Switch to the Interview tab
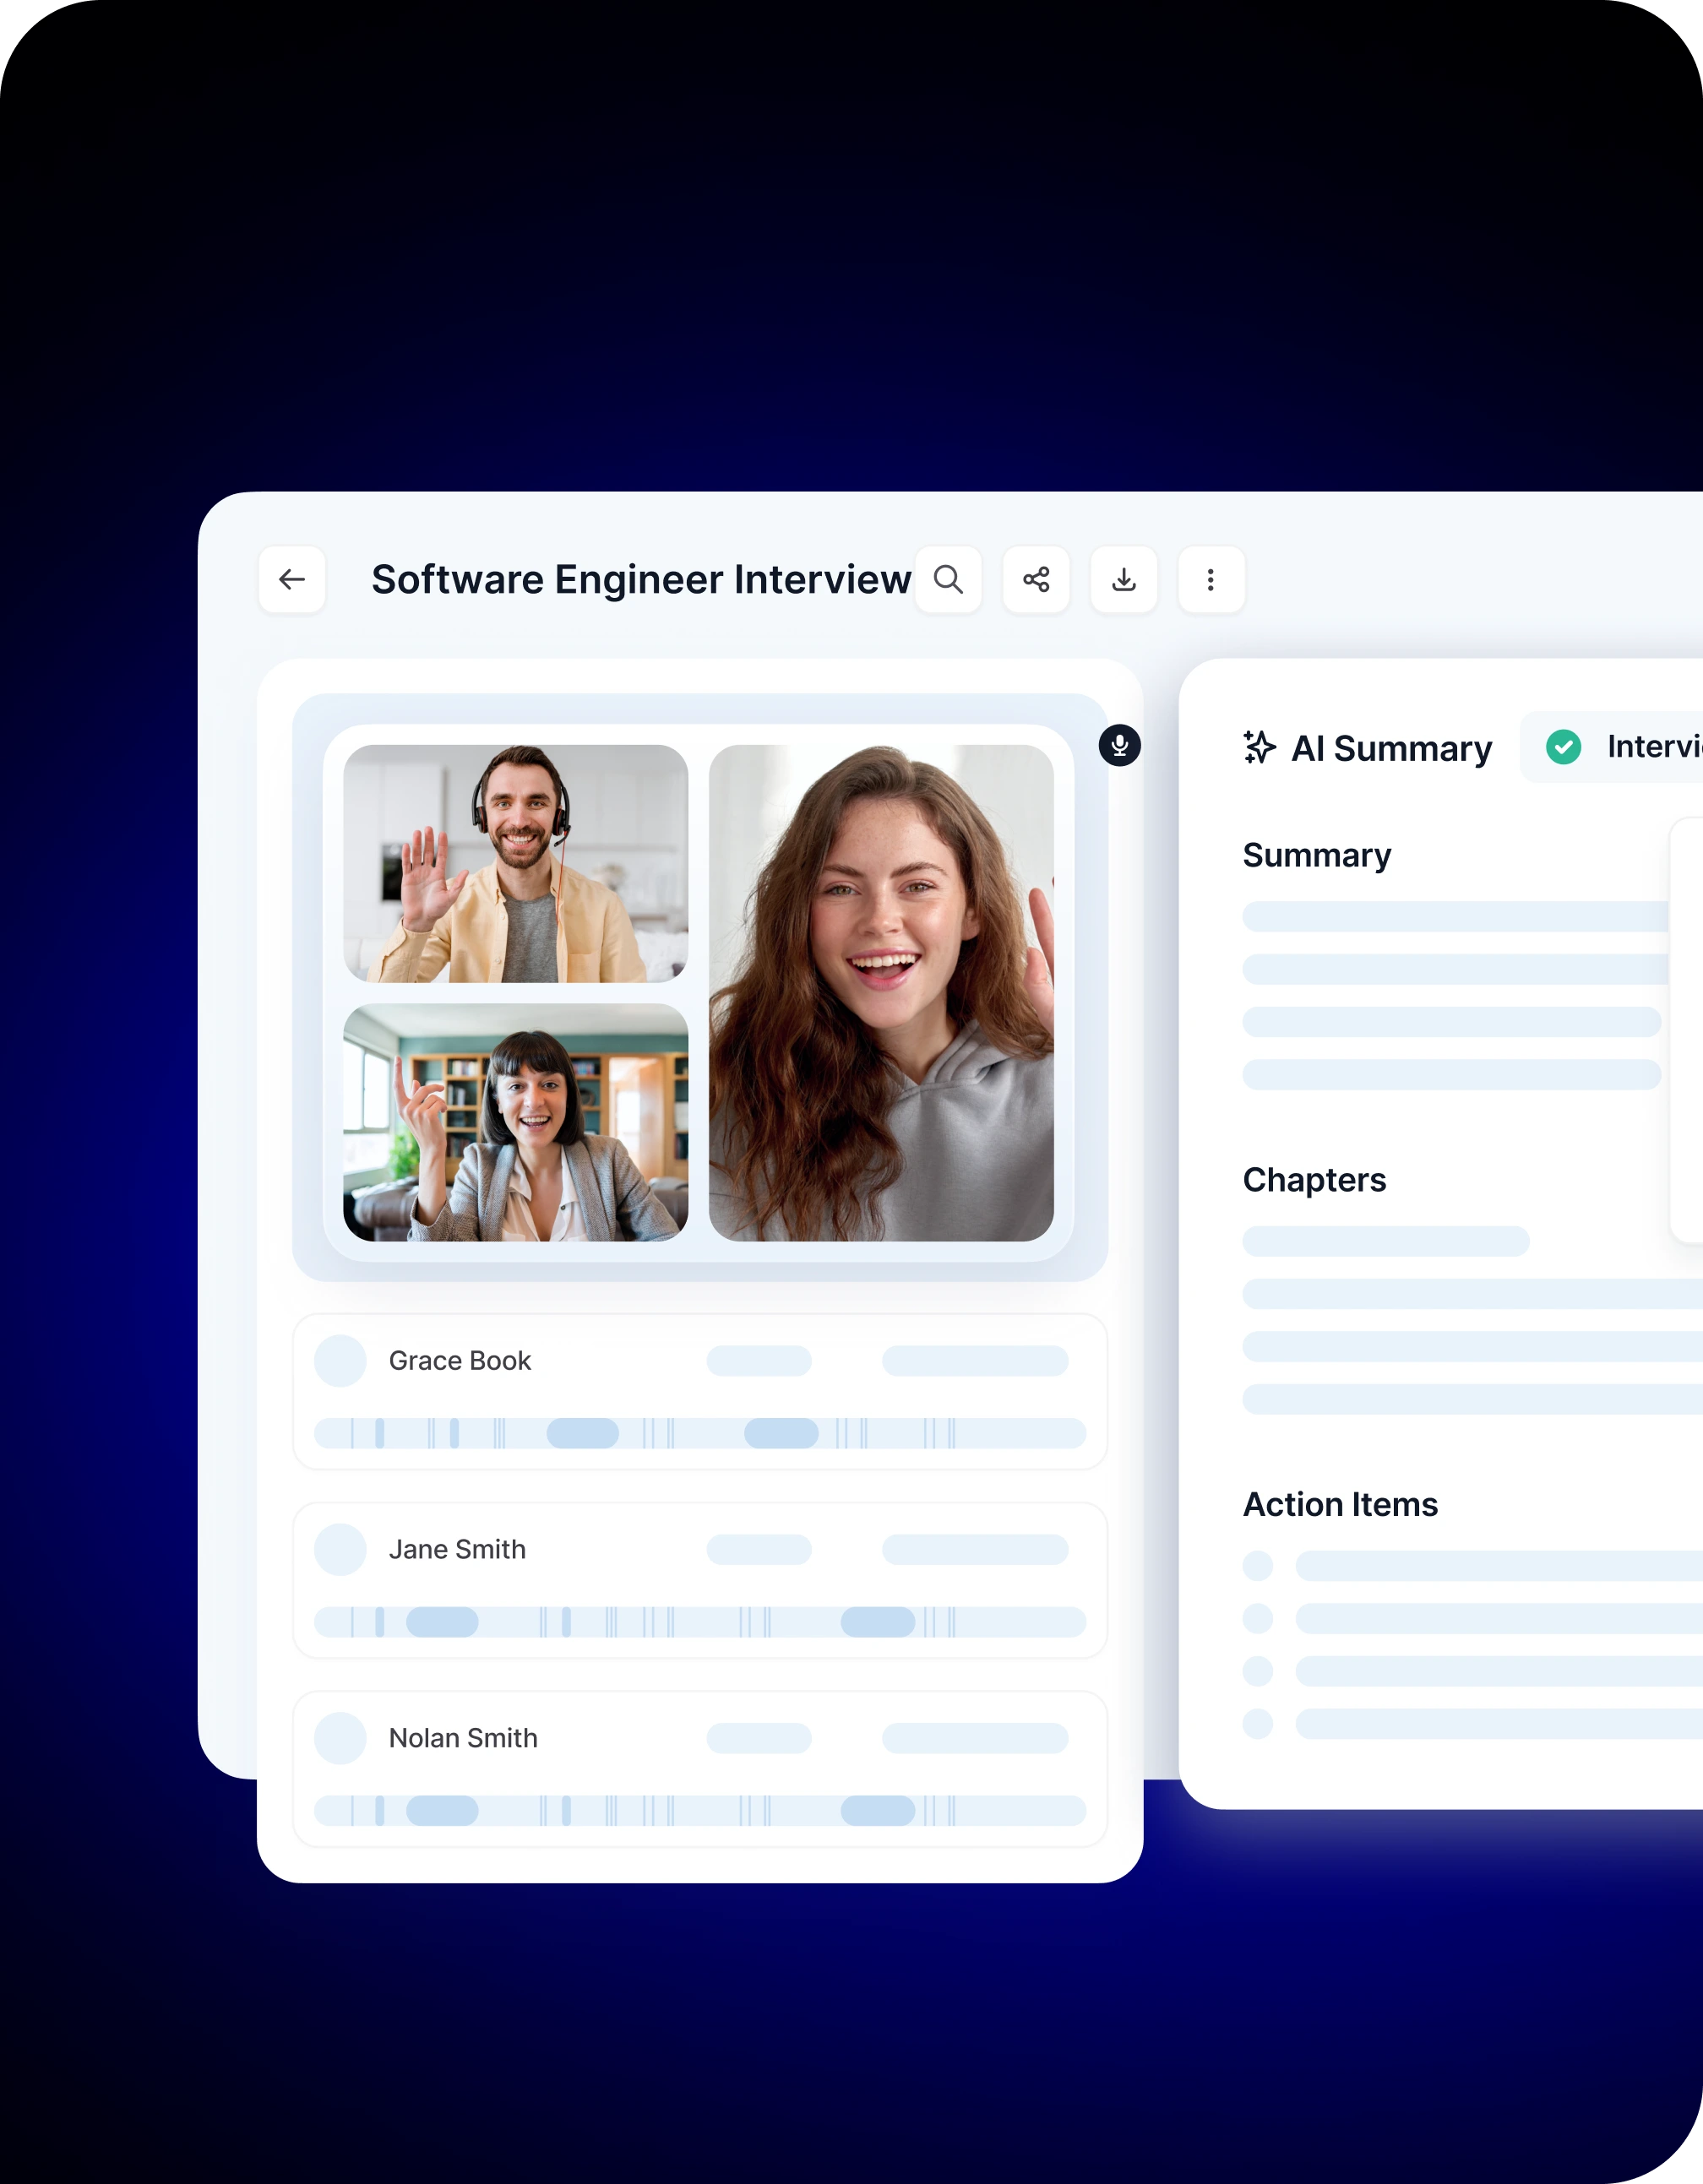Screen dimensions: 1703x2184 pos(1652,746)
